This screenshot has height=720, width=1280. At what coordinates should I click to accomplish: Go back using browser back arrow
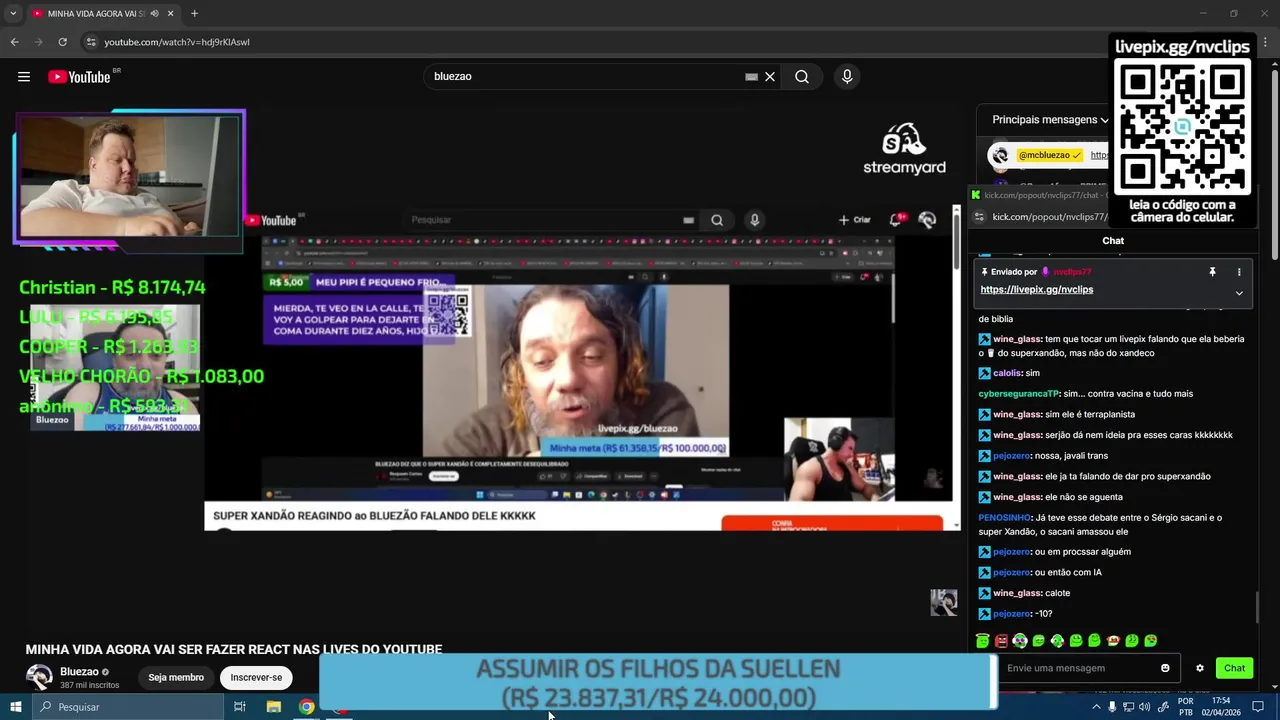coord(14,42)
